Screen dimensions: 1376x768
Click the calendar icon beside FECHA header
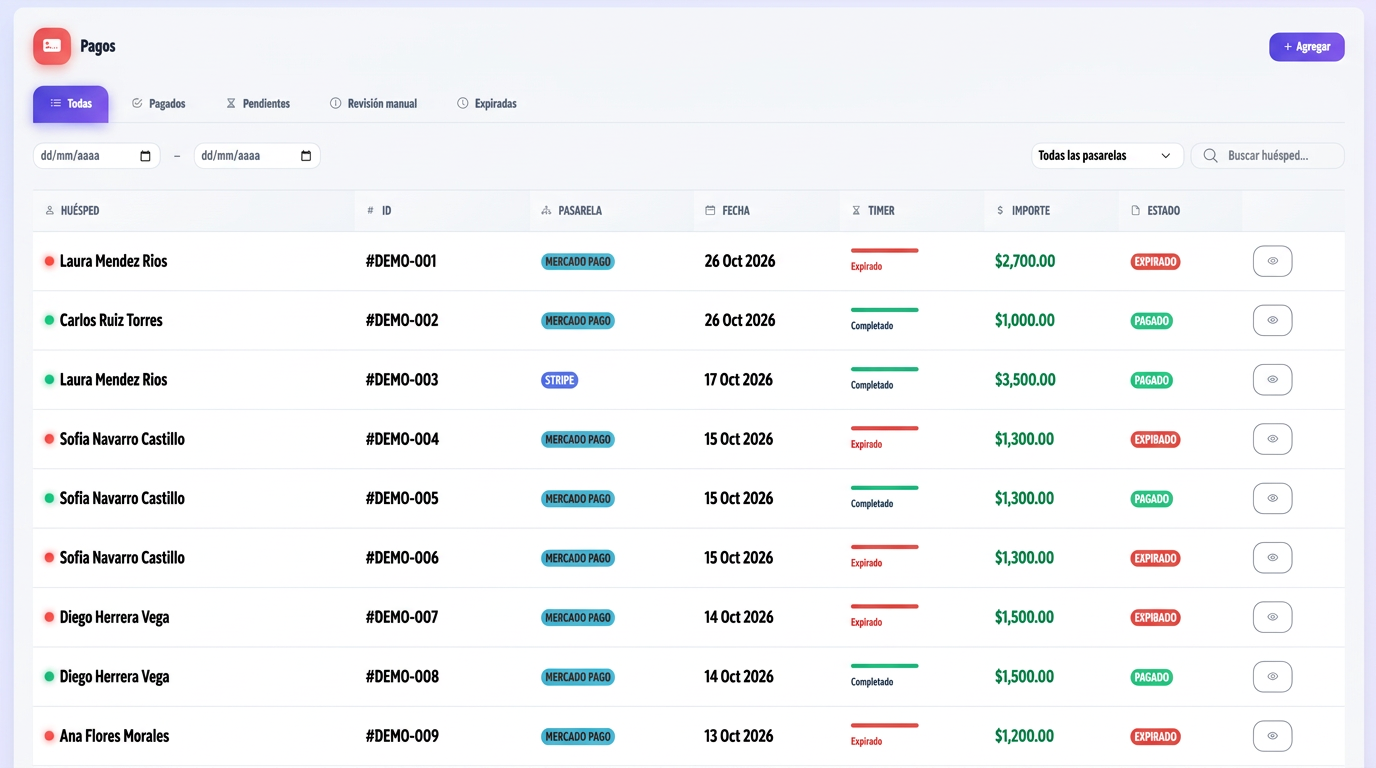710,211
